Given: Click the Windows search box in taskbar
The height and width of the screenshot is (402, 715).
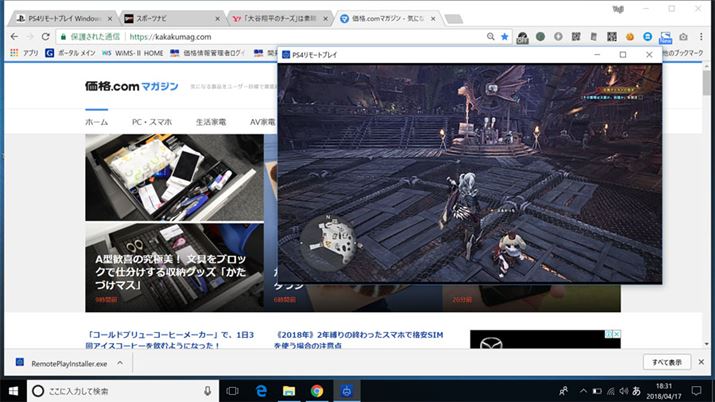Looking at the screenshot, I should click(x=120, y=390).
